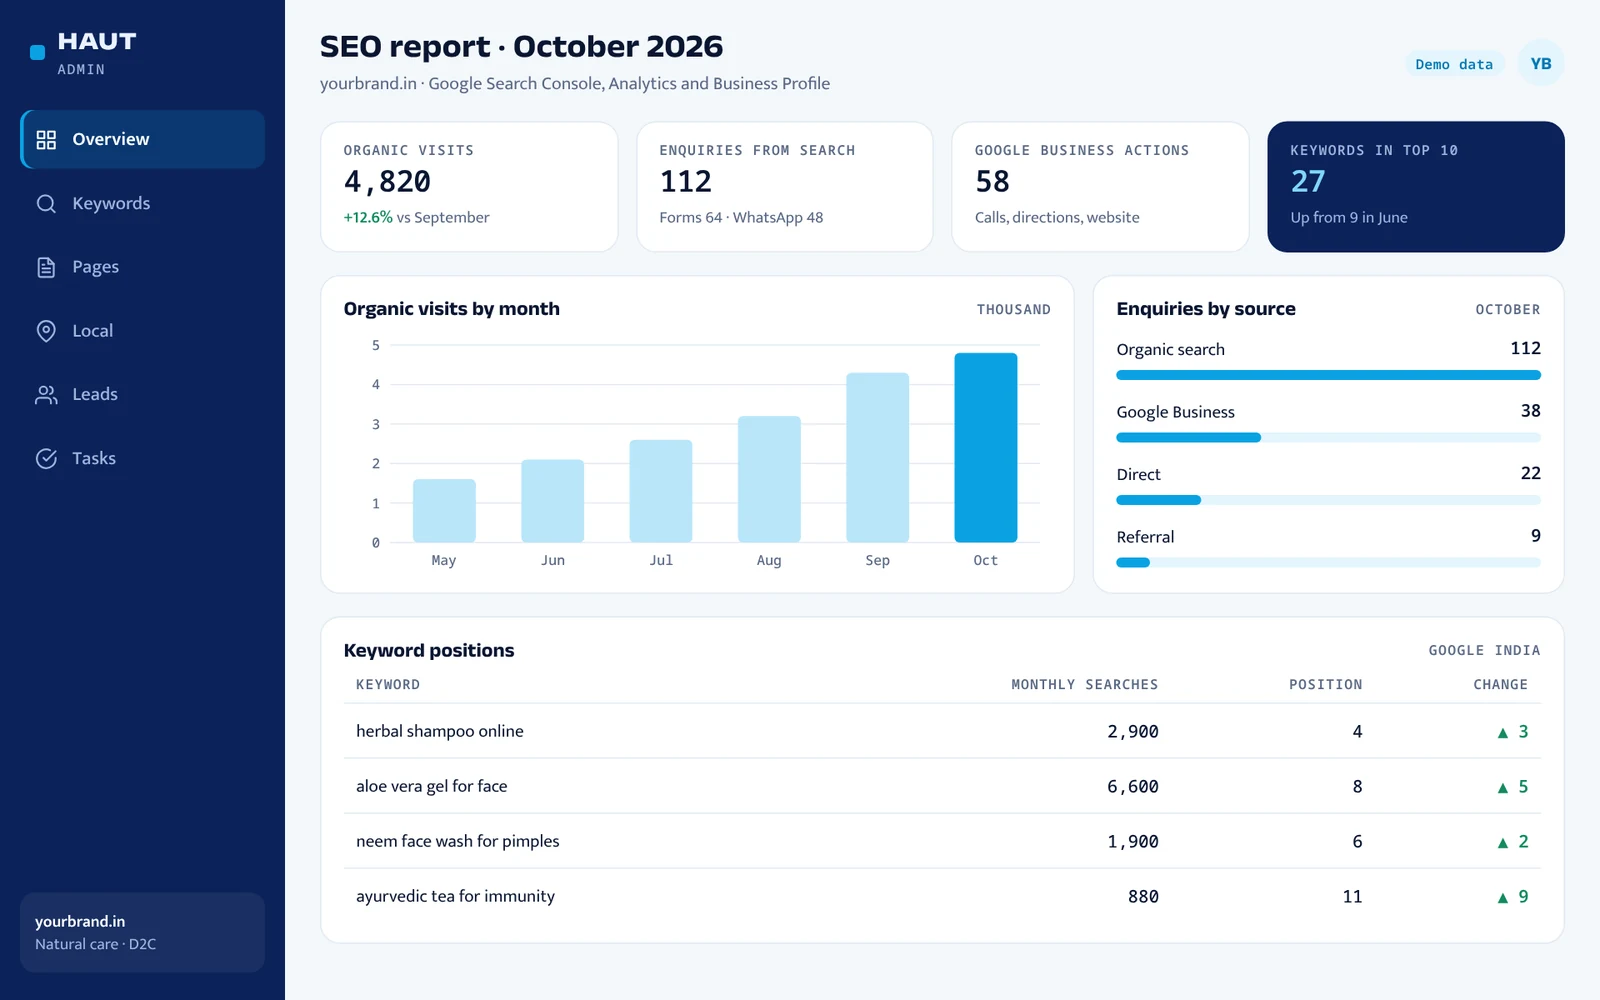Click the 1,900 monthly searches value

[x=1133, y=842]
